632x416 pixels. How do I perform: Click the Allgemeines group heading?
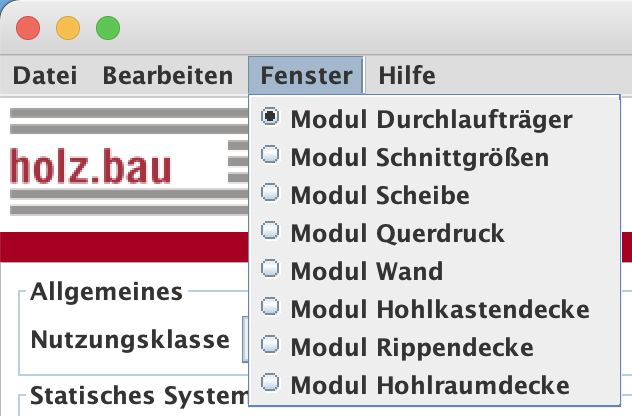106,292
